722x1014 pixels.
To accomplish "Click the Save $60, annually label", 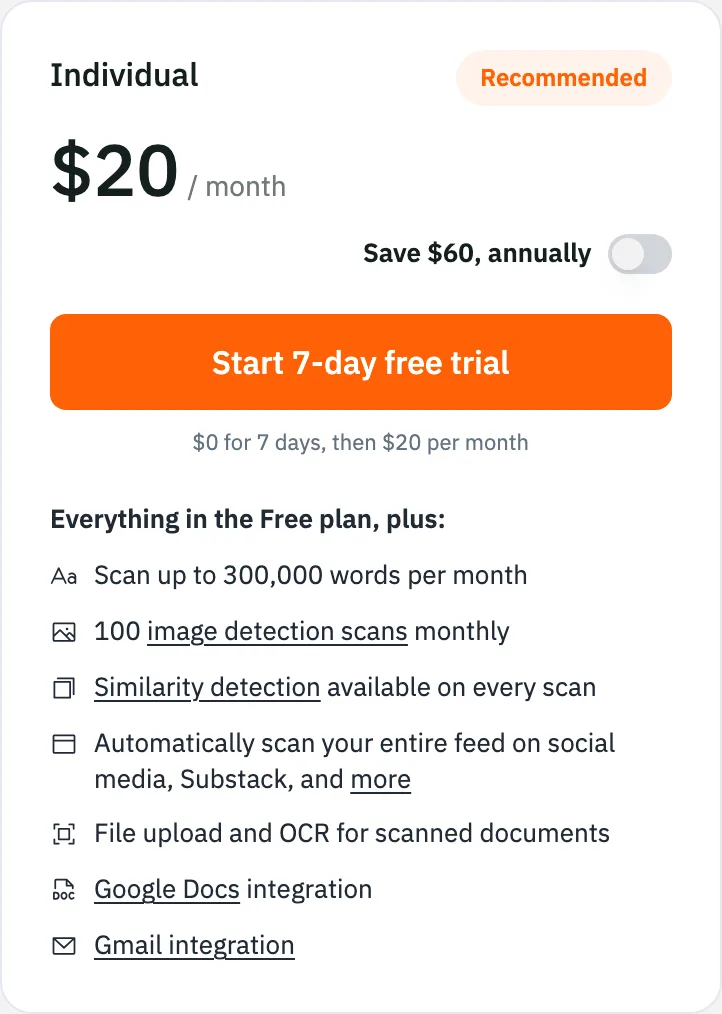I will point(477,254).
